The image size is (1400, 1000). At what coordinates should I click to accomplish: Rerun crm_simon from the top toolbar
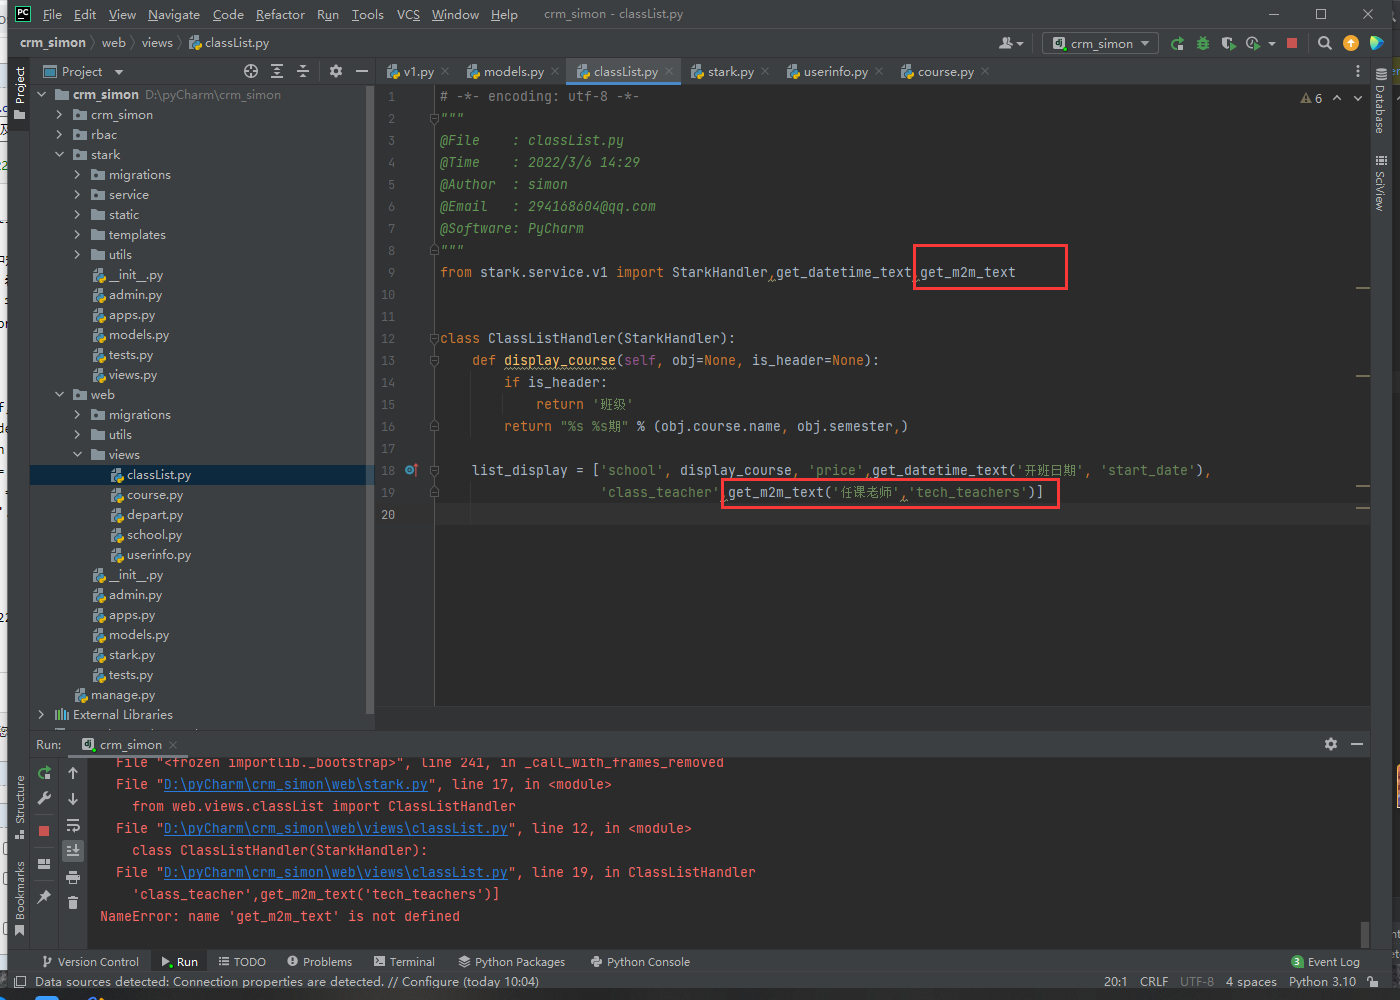pos(1178,43)
